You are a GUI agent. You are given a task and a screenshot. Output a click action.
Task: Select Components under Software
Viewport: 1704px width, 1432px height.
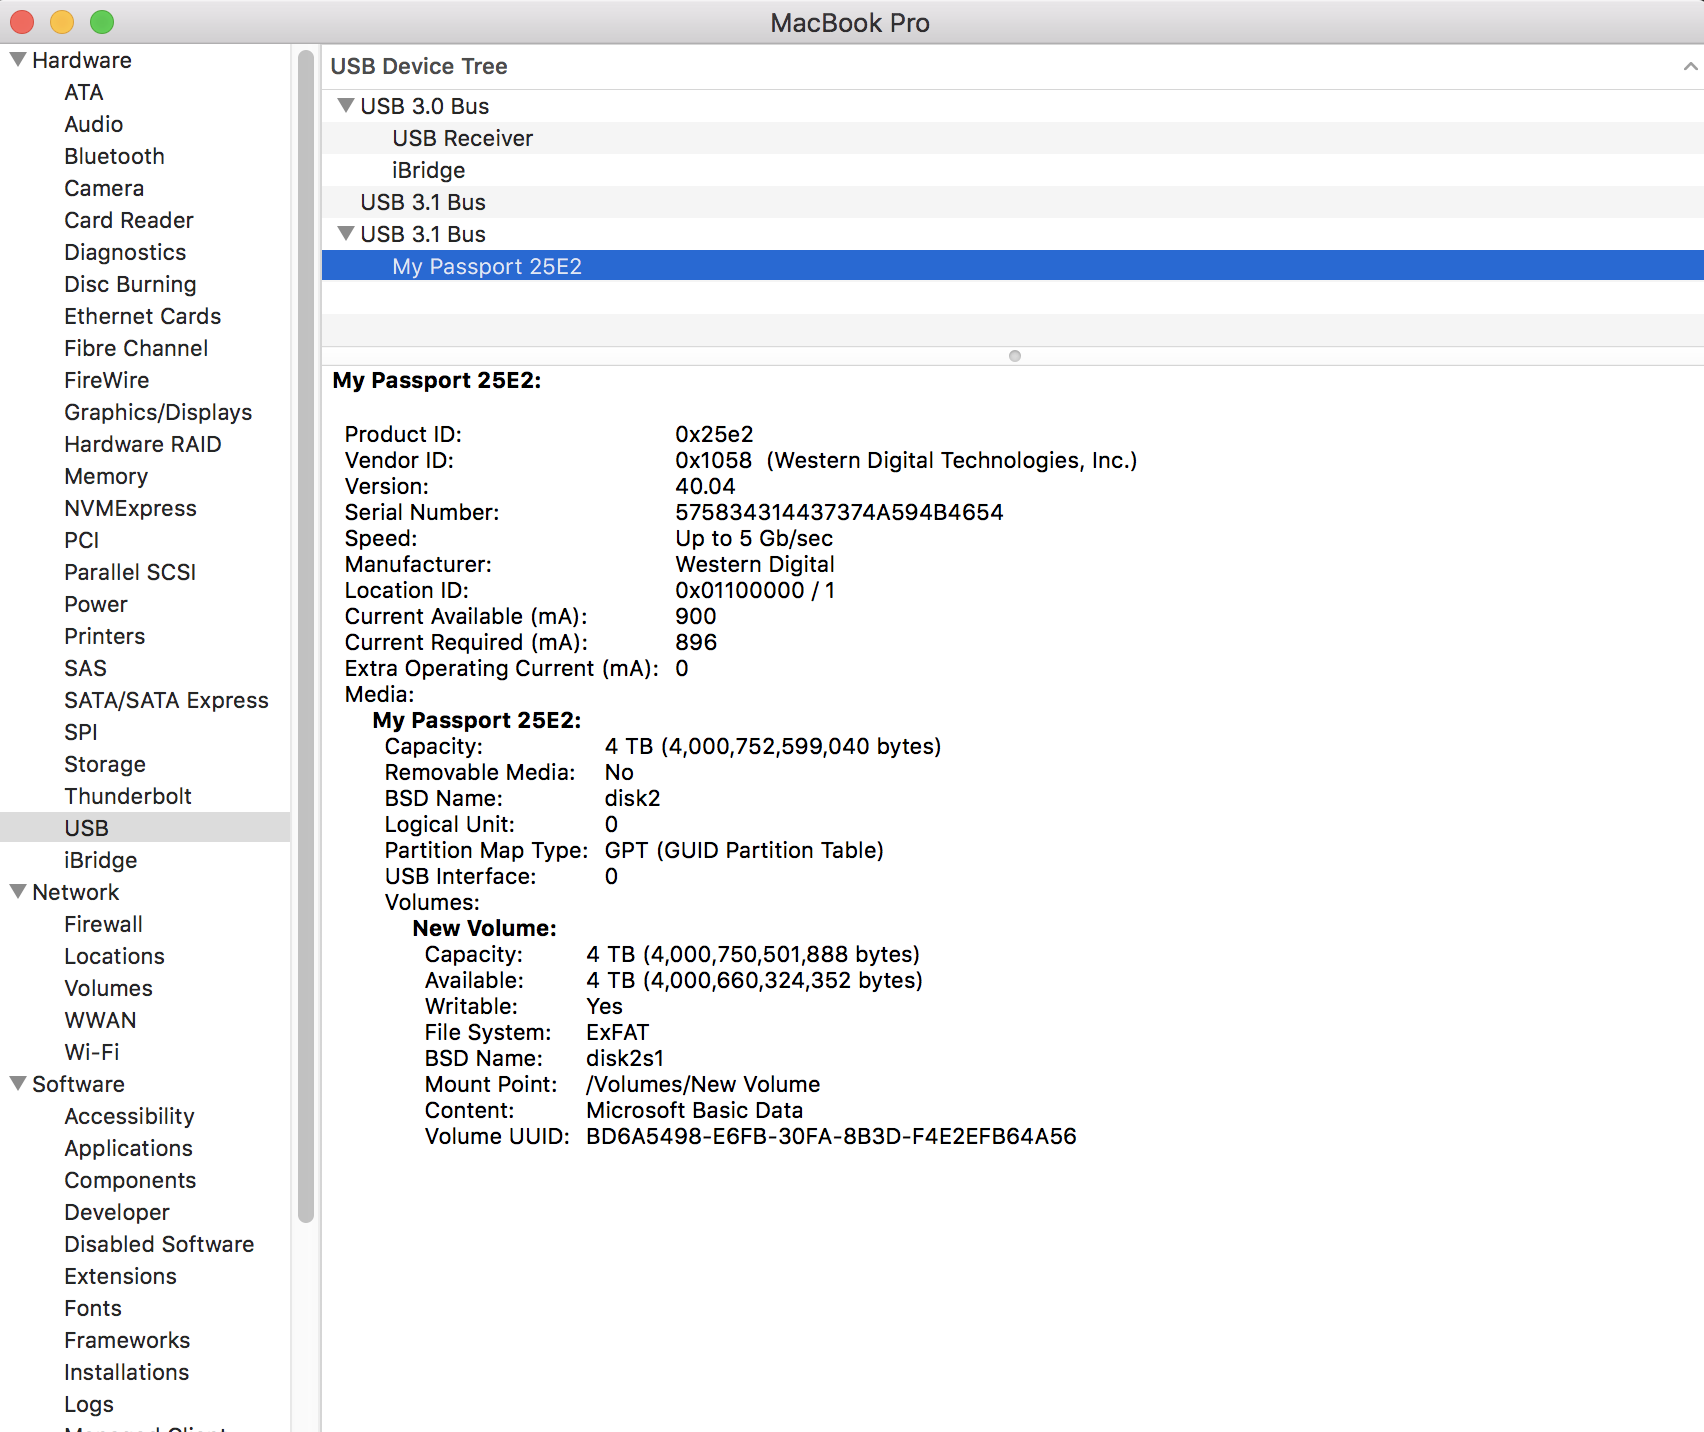(130, 1180)
